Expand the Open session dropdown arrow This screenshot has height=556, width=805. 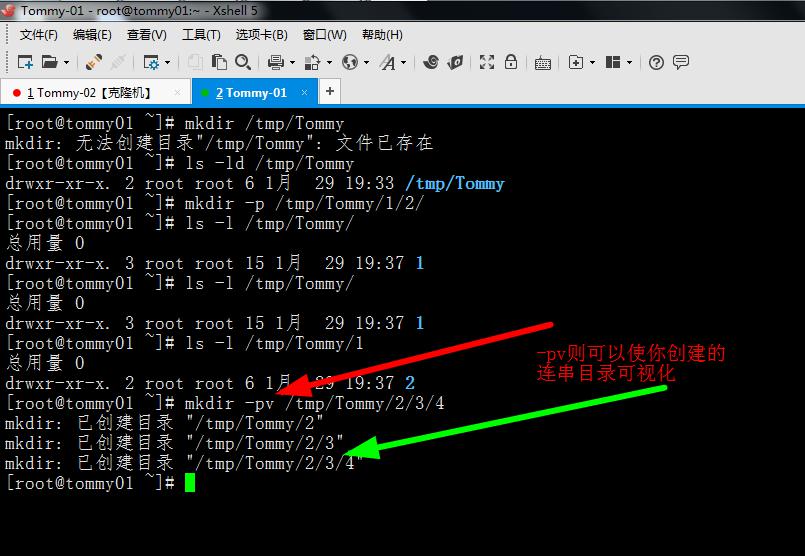66,63
